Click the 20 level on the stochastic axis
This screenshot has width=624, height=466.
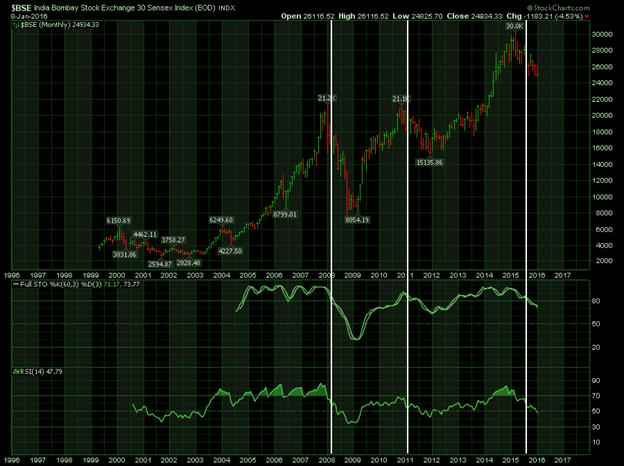coord(596,347)
